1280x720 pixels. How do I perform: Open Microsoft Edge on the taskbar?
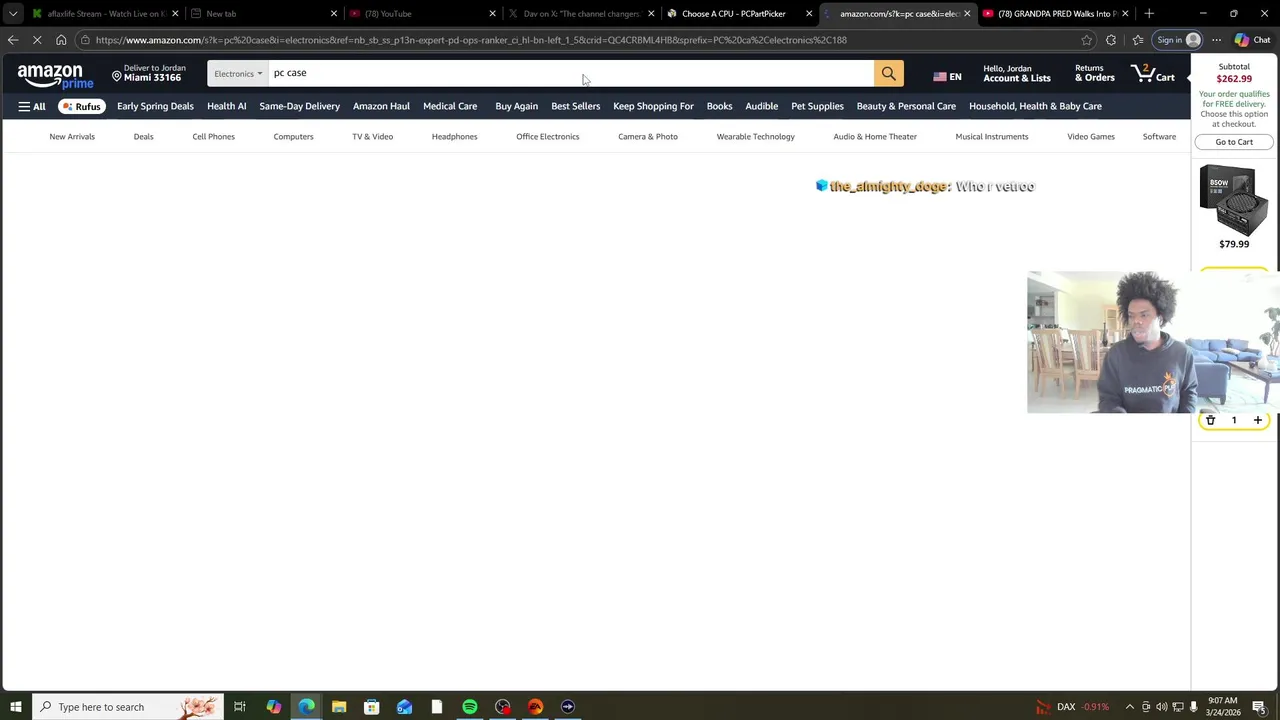pos(306,707)
